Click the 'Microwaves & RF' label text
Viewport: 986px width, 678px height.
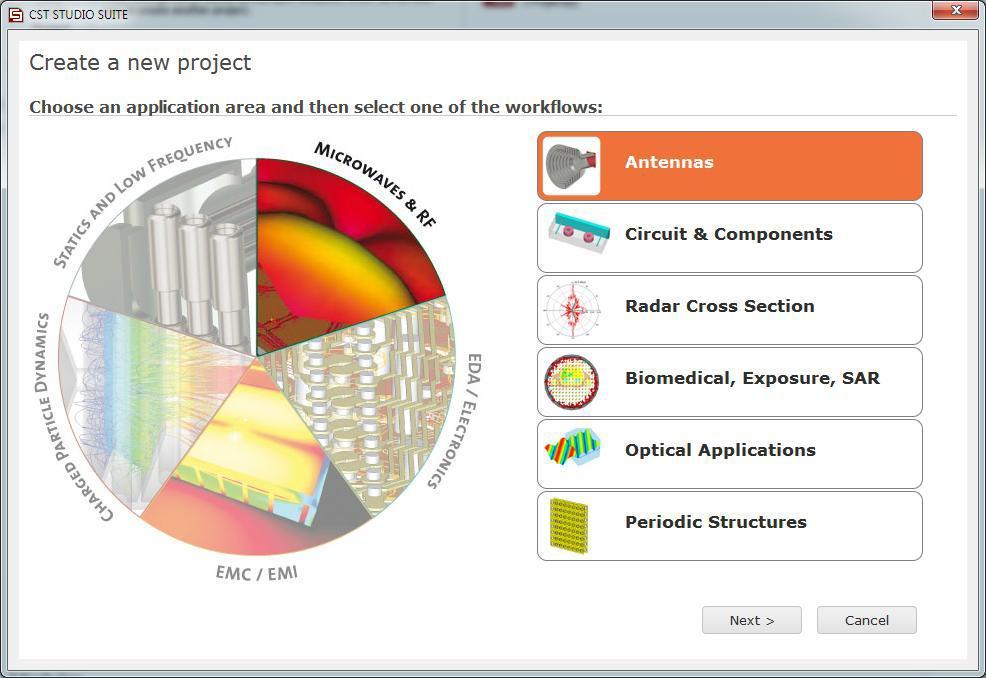pos(375,184)
